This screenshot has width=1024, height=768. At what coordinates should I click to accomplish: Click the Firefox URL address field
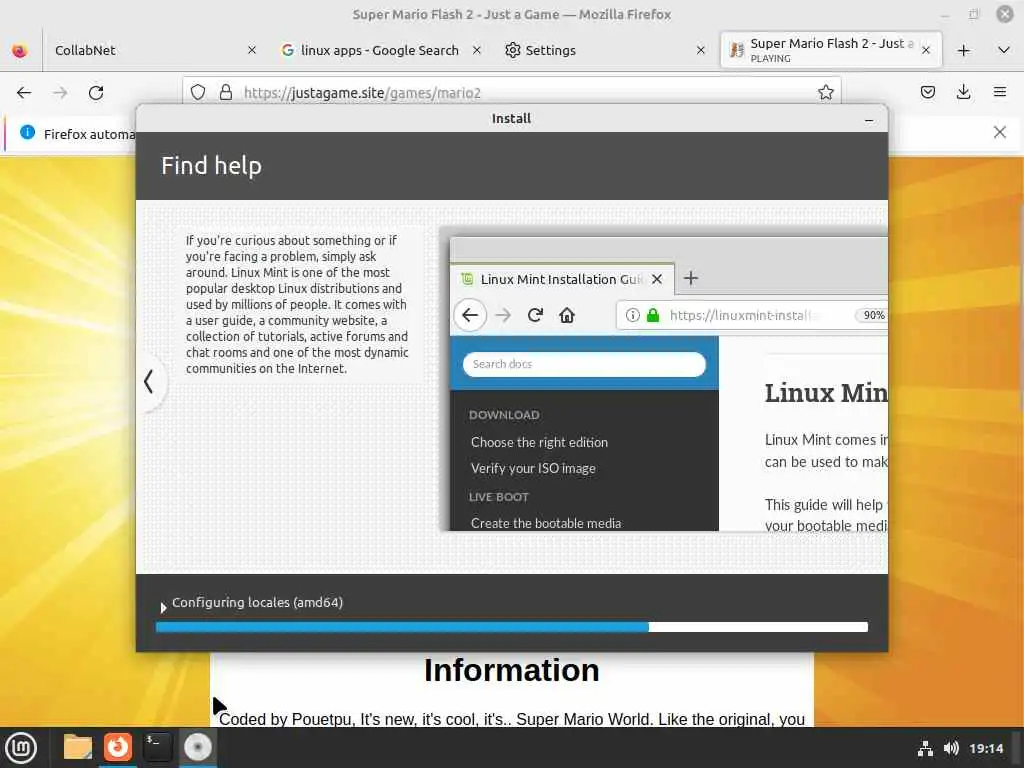click(511, 92)
